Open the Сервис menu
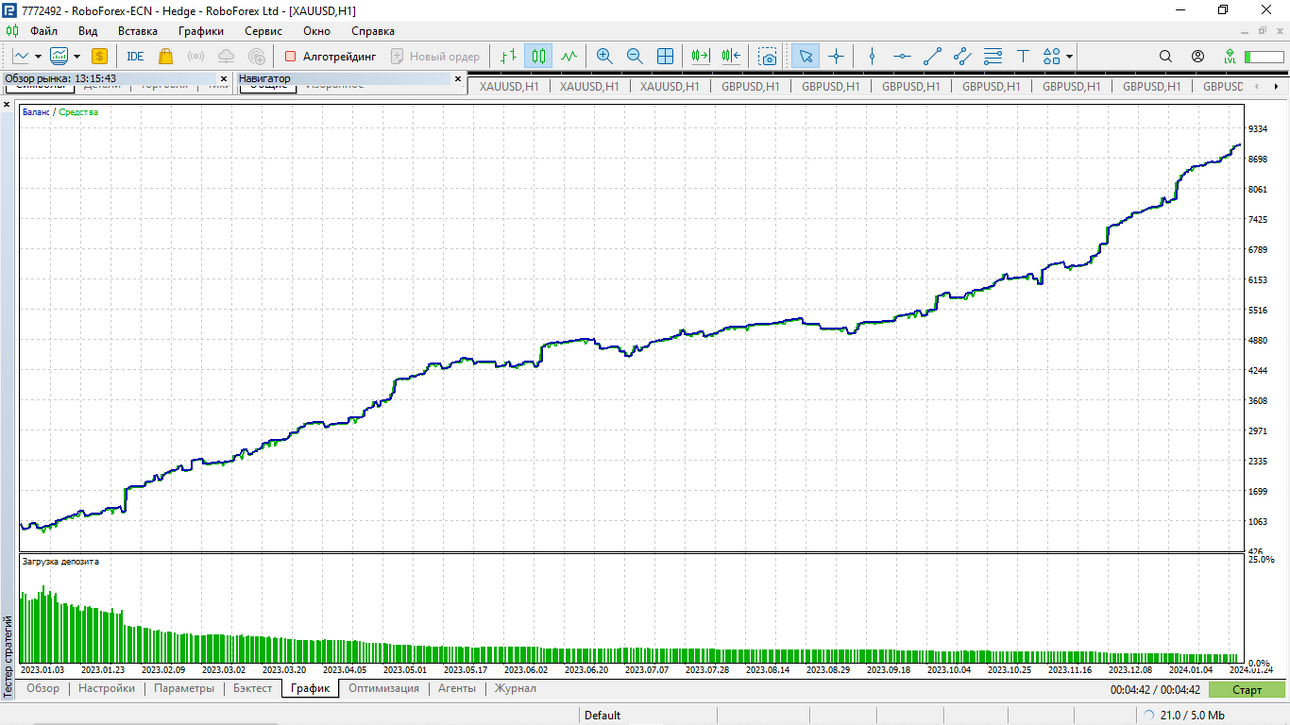Screen dimensions: 1290x725 pos(263,31)
